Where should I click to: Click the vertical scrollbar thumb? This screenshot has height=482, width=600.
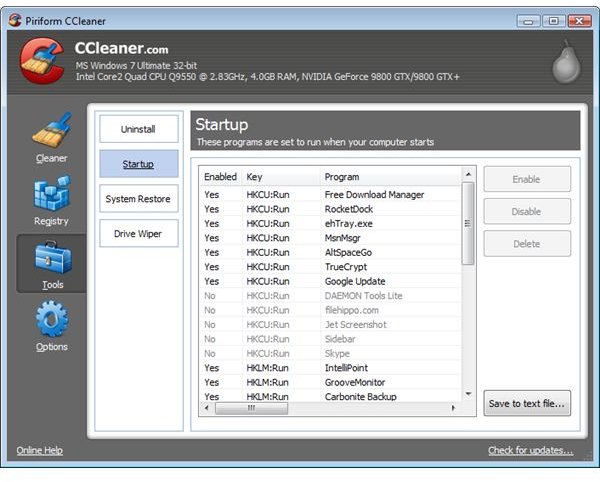(468, 223)
